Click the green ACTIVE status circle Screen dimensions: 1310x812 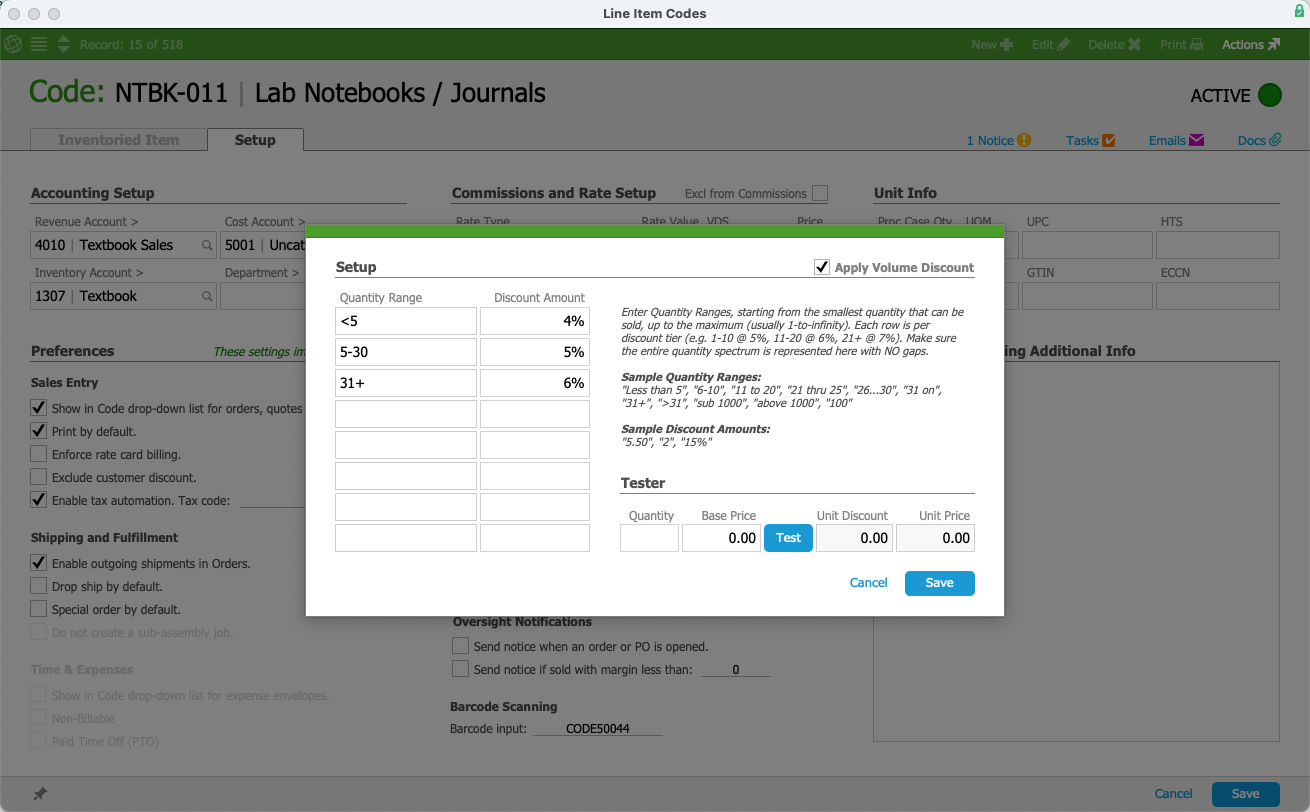point(1269,96)
